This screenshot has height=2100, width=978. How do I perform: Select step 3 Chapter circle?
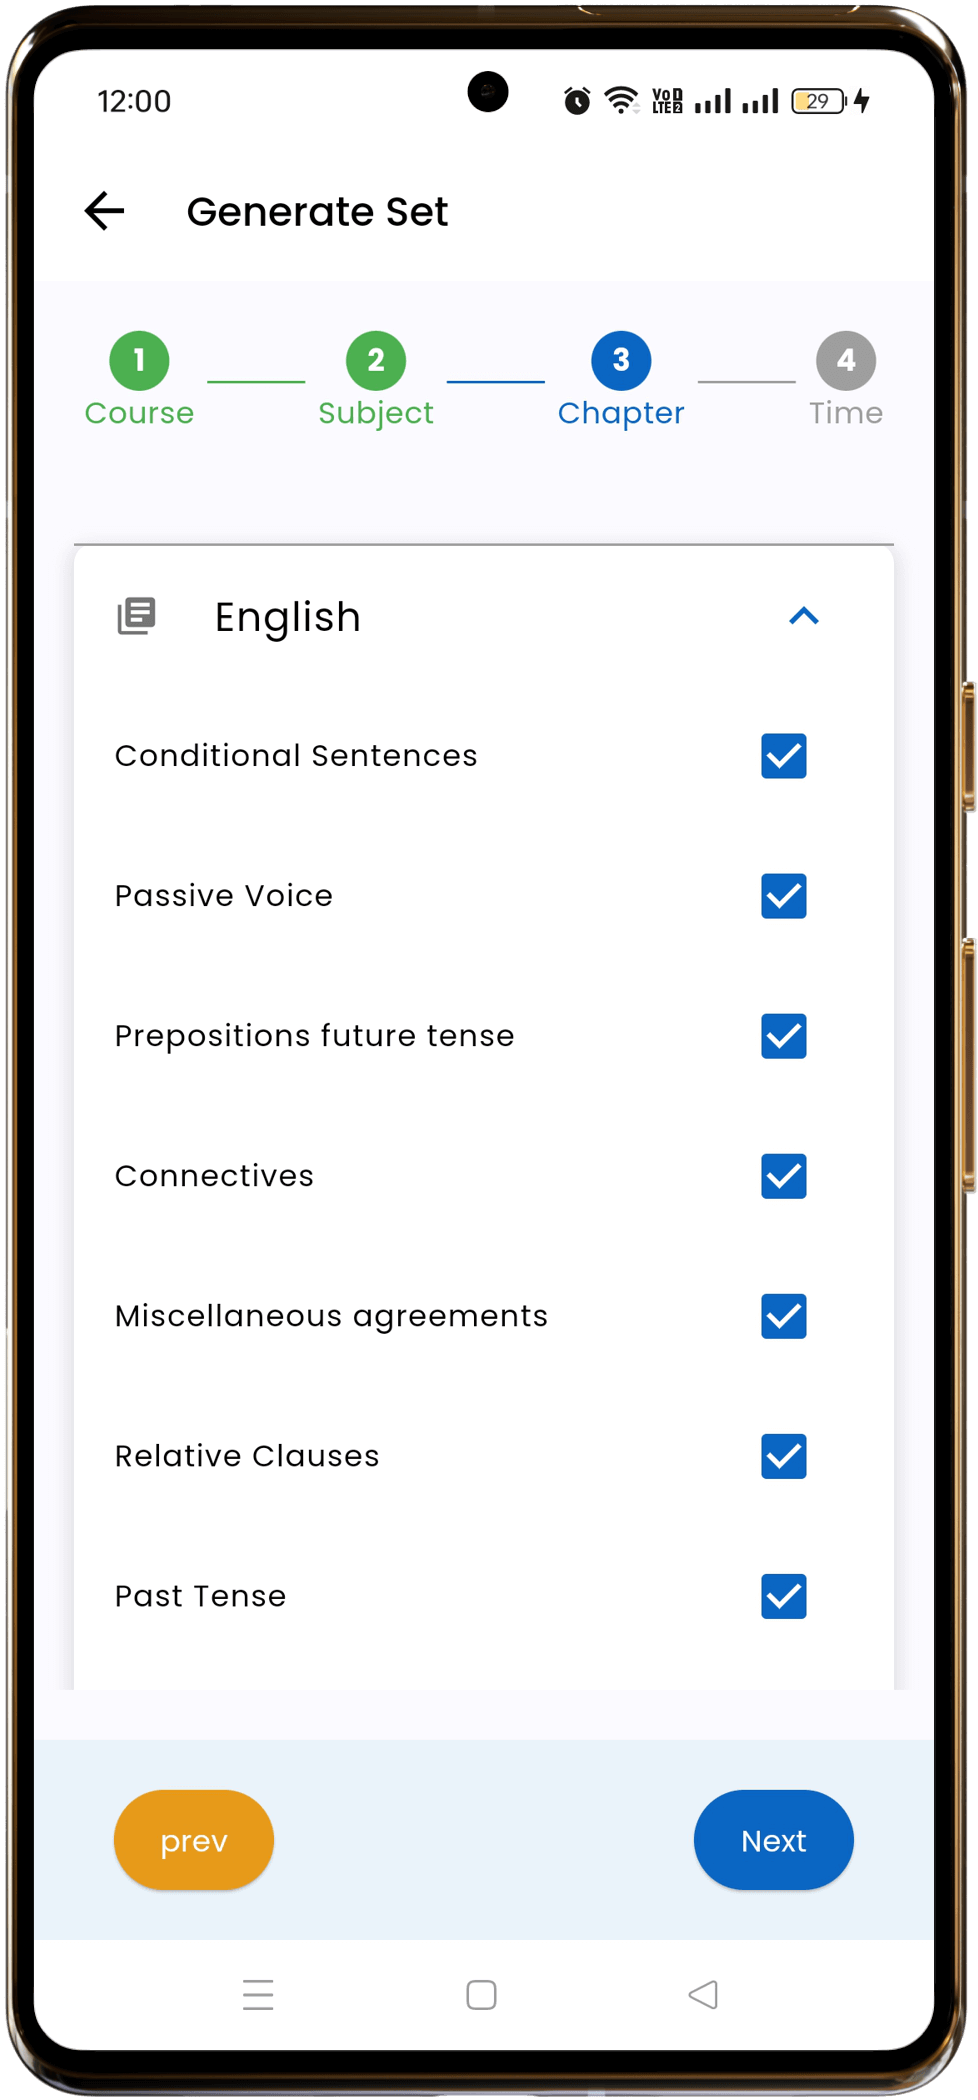click(621, 361)
